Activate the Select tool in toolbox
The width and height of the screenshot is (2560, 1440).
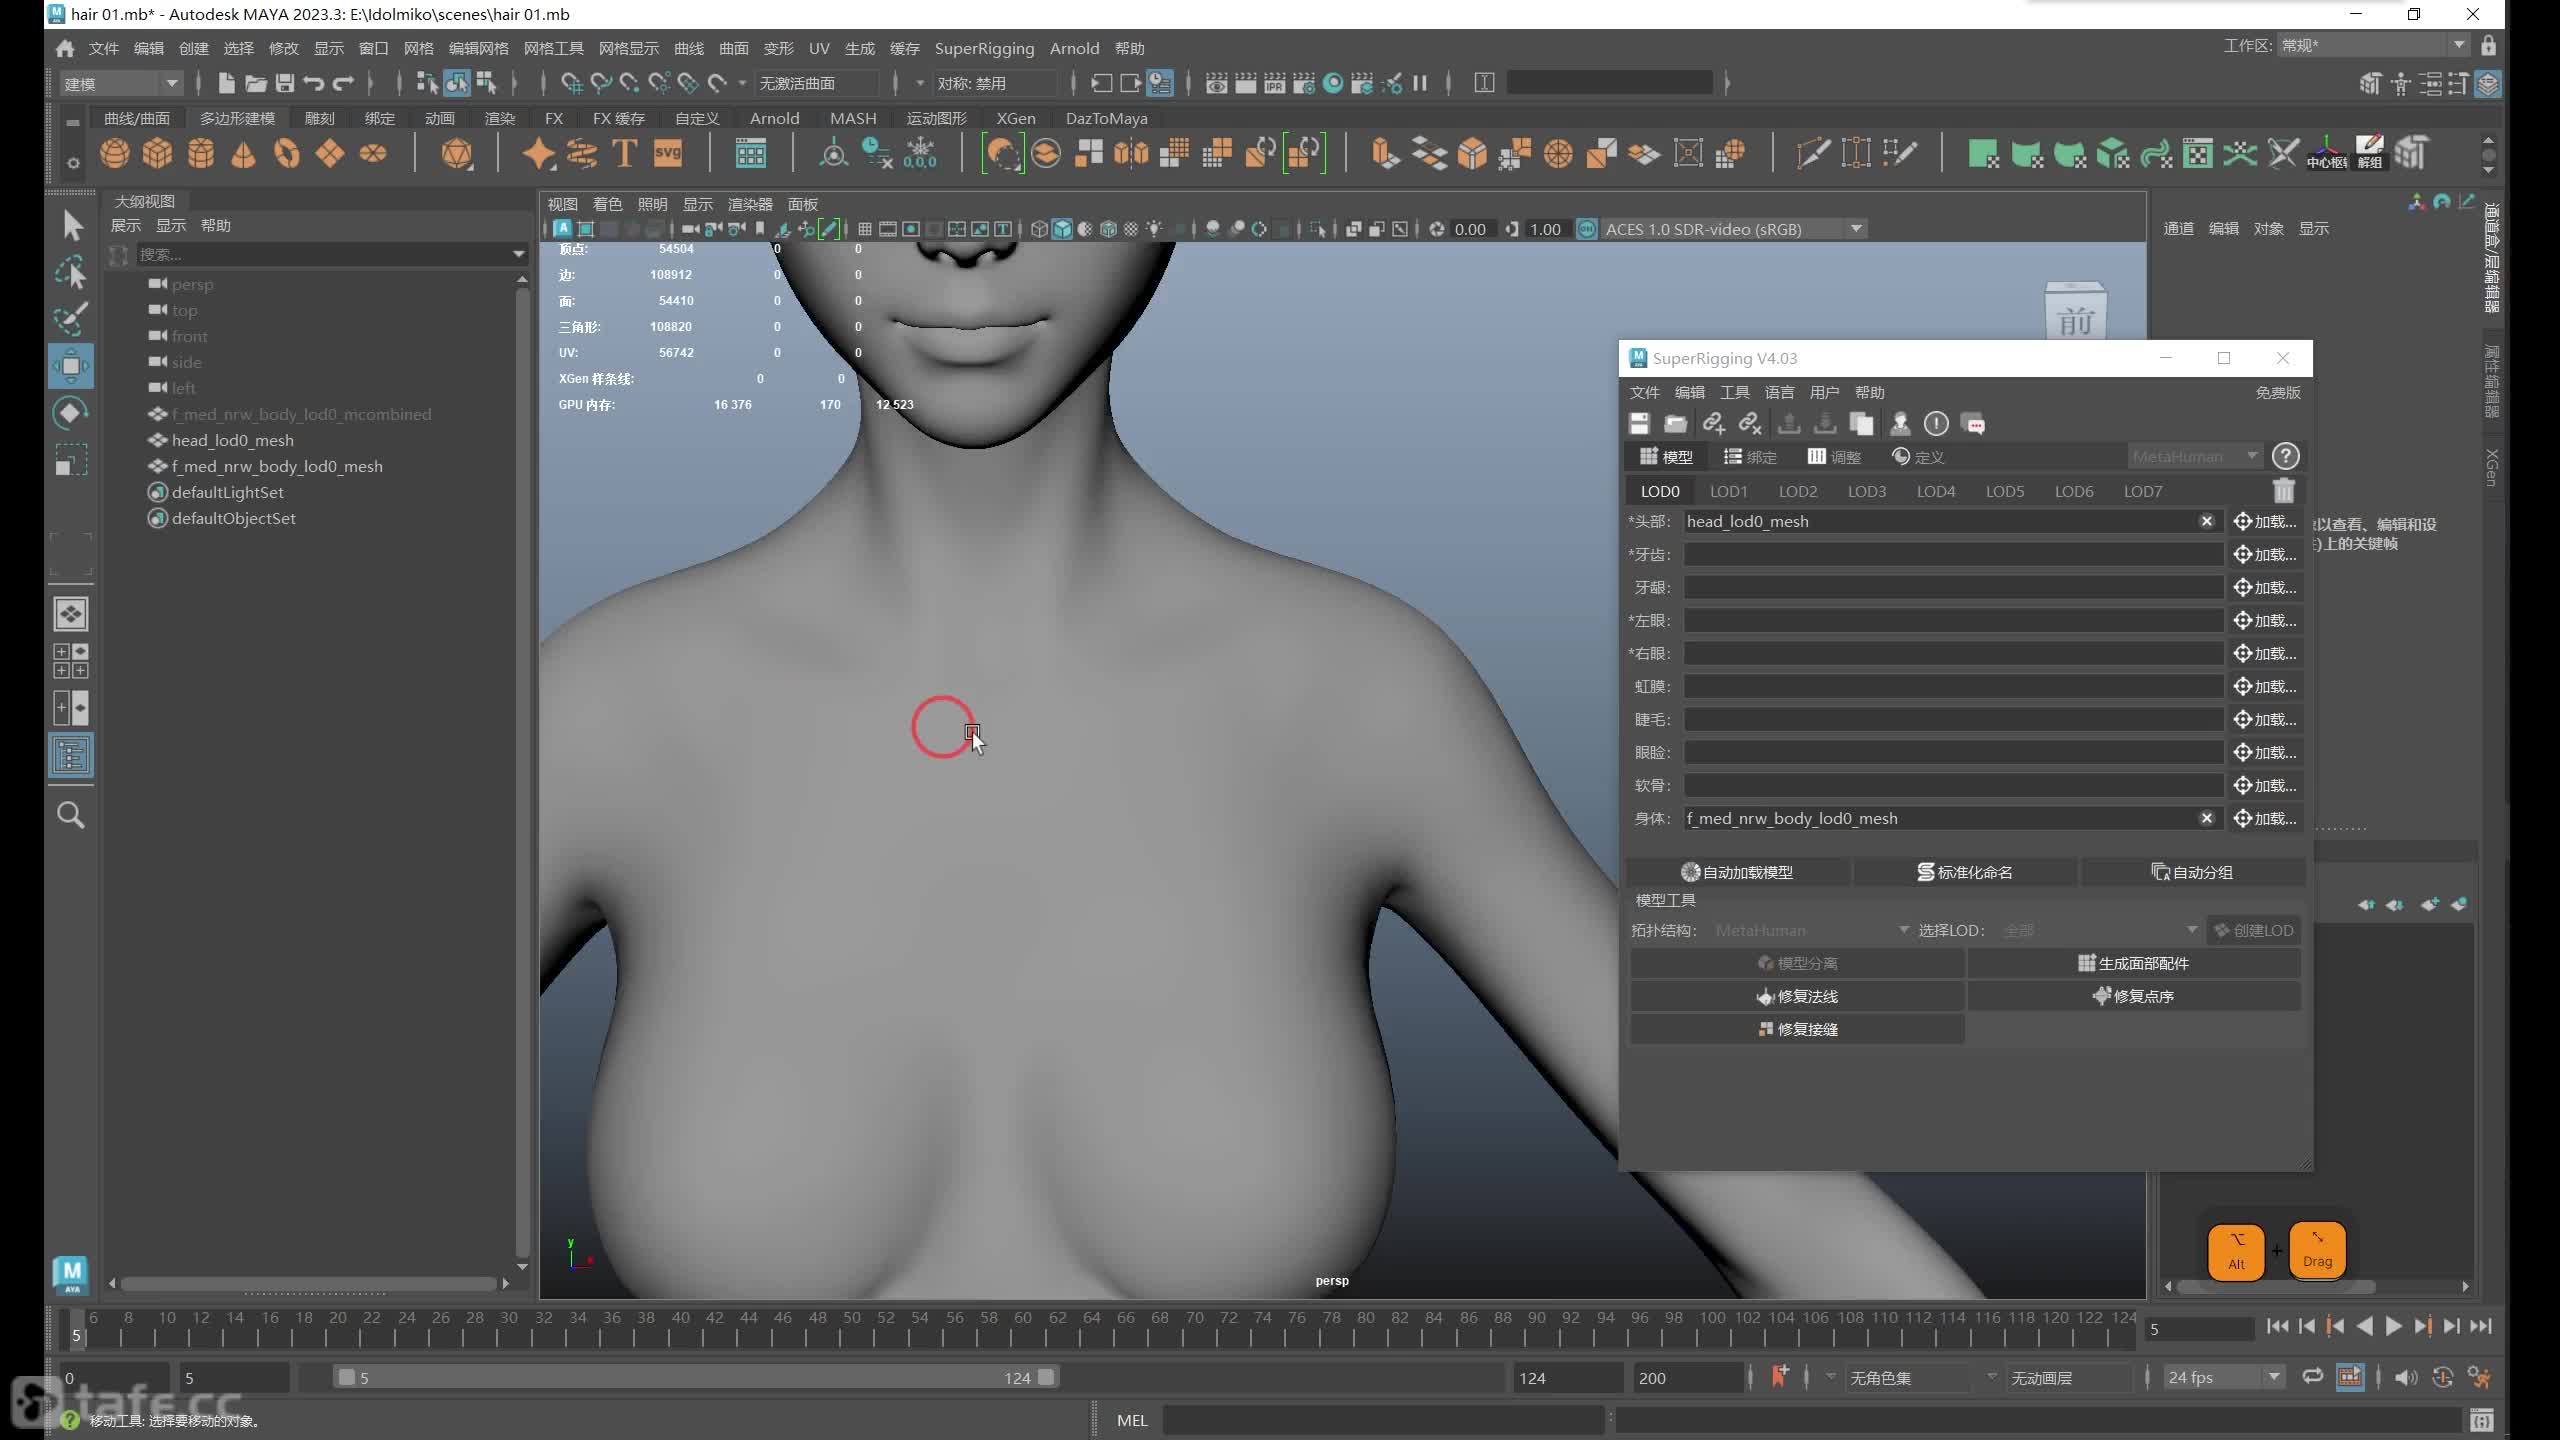pos(71,225)
